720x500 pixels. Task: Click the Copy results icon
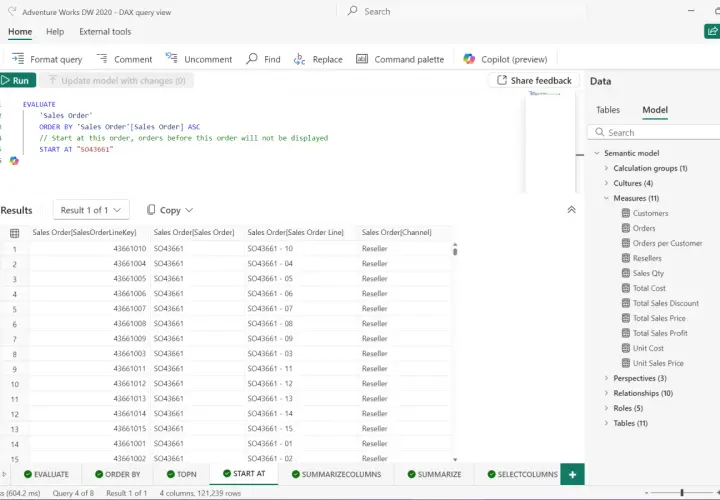(151, 210)
